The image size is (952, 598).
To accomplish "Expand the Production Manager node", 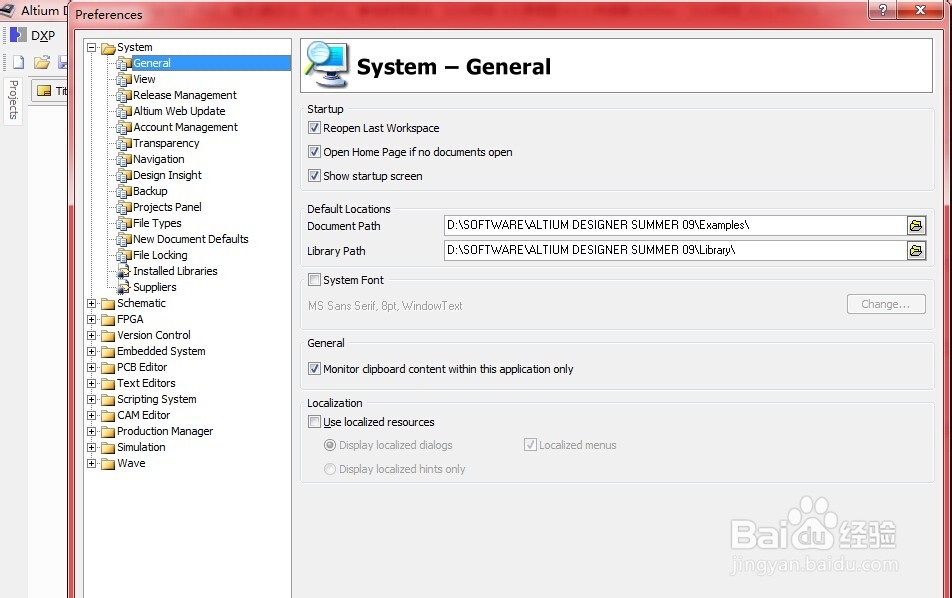I will pyautogui.click(x=92, y=431).
